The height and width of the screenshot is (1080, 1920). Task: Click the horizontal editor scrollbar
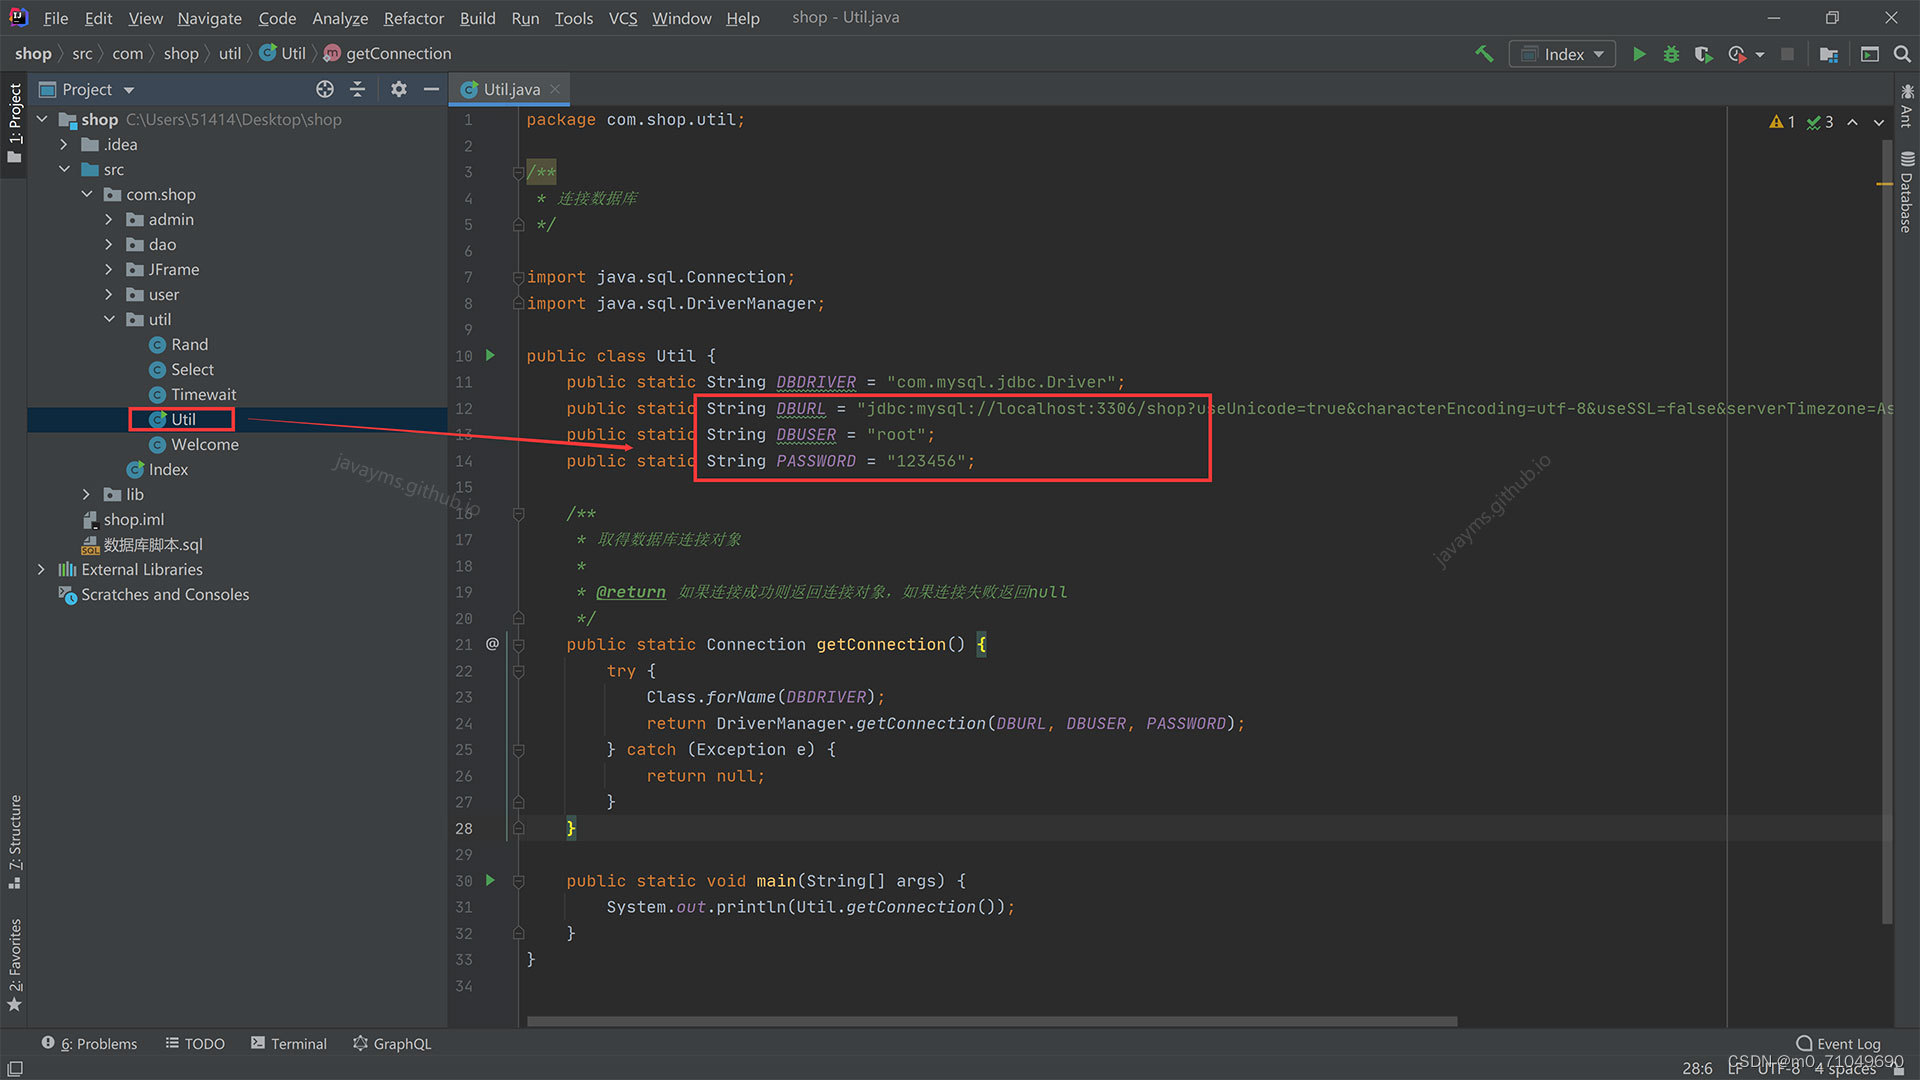990,1021
